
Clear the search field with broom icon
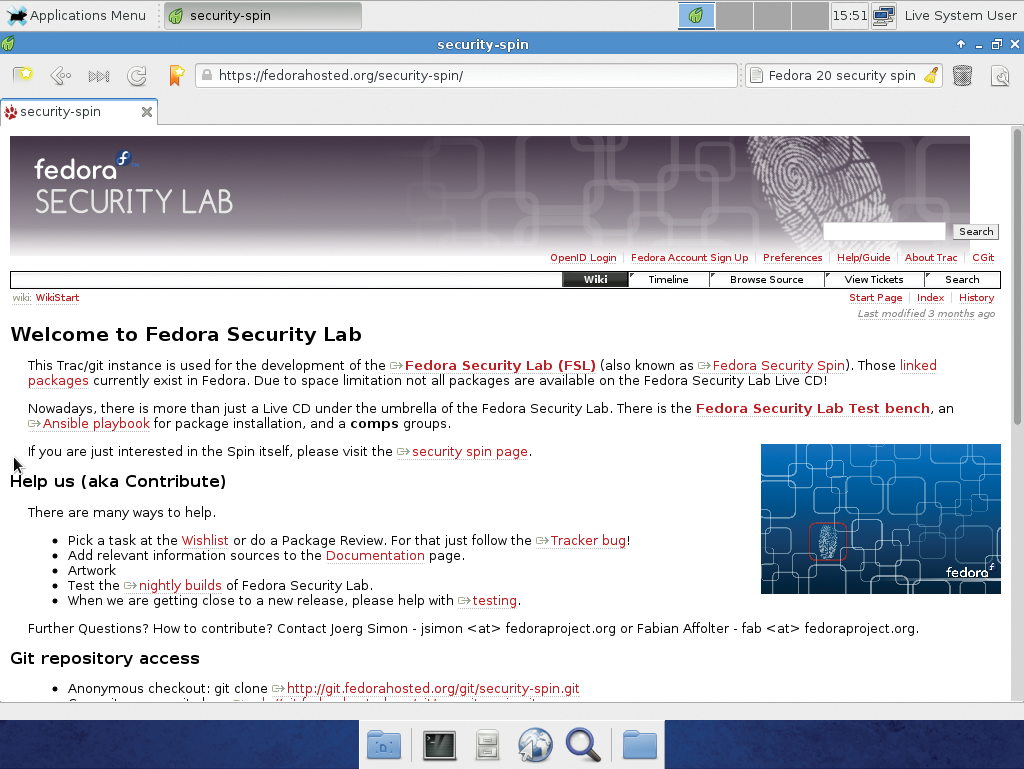[x=930, y=75]
